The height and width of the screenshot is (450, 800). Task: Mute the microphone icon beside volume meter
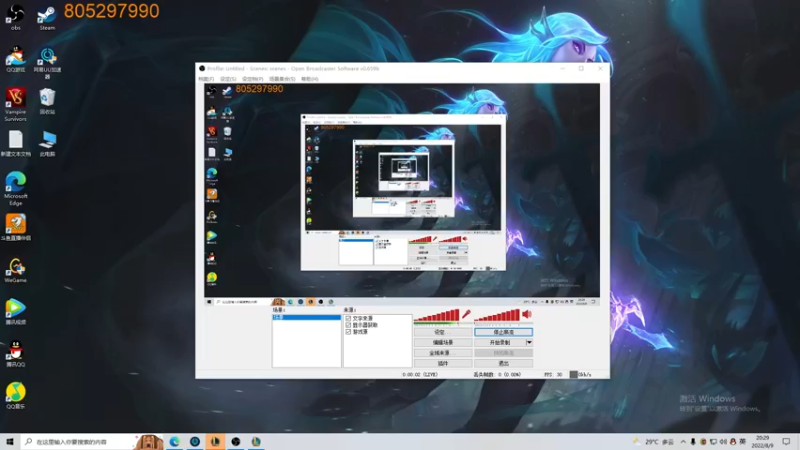tap(466, 314)
